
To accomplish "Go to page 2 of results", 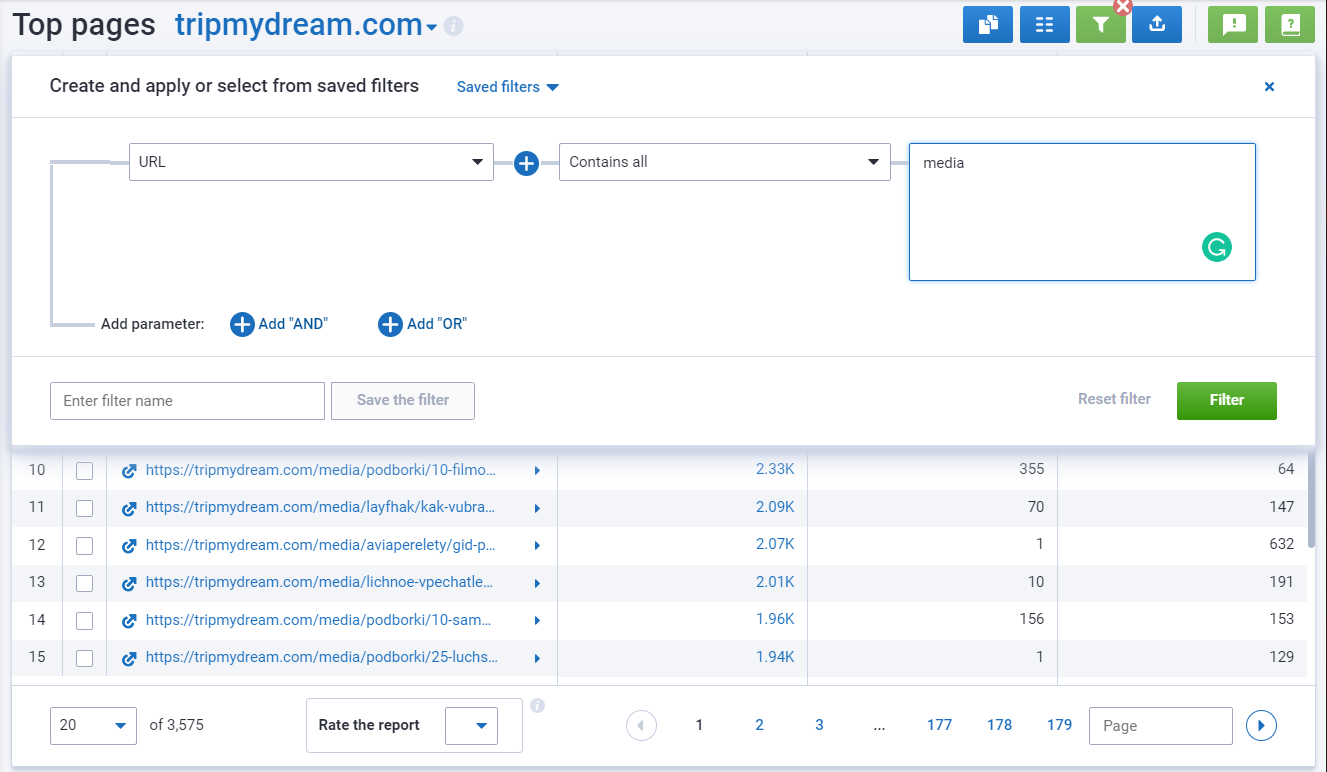I will tap(759, 725).
